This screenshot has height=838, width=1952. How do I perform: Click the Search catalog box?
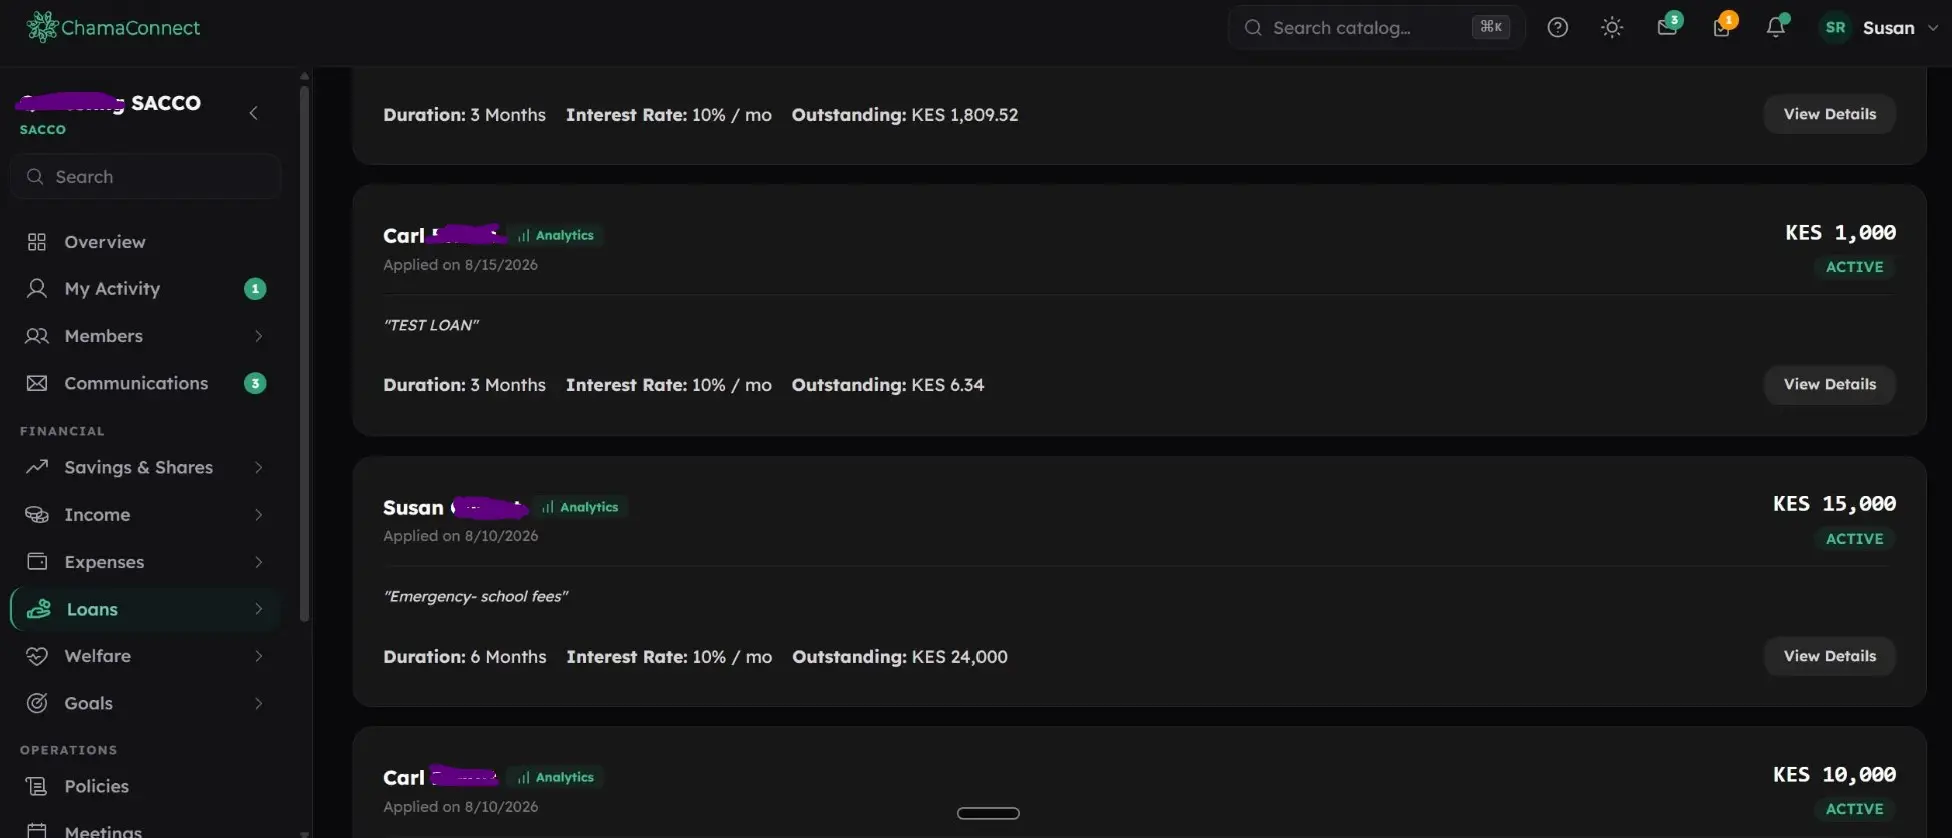(1376, 28)
